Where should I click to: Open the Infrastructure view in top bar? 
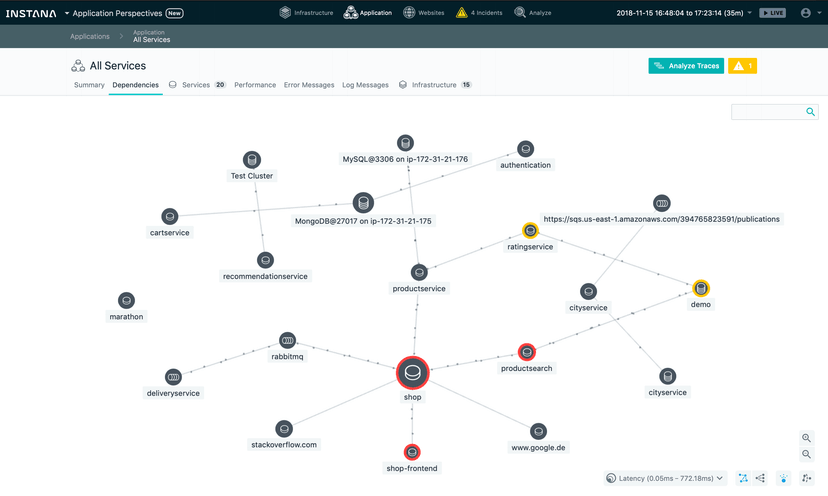pyautogui.click(x=306, y=13)
